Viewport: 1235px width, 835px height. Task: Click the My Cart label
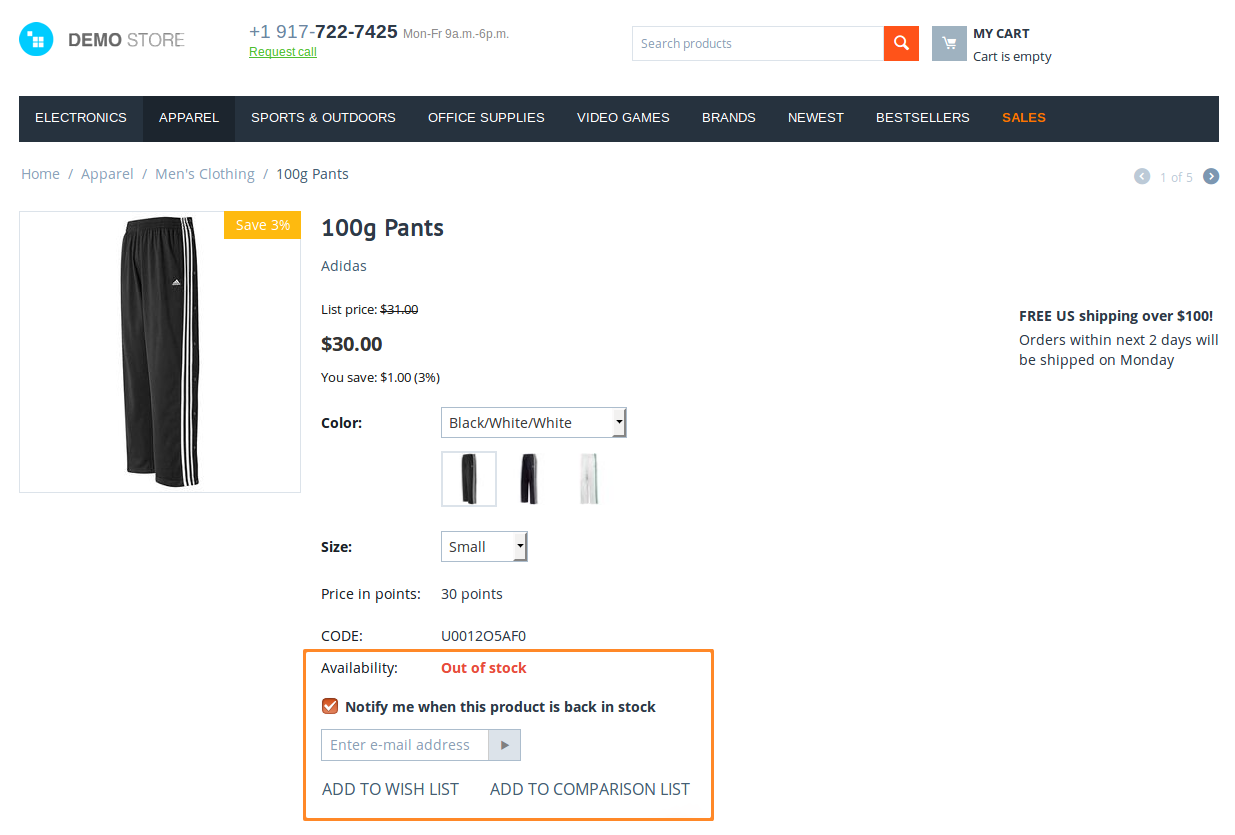(x=1001, y=34)
